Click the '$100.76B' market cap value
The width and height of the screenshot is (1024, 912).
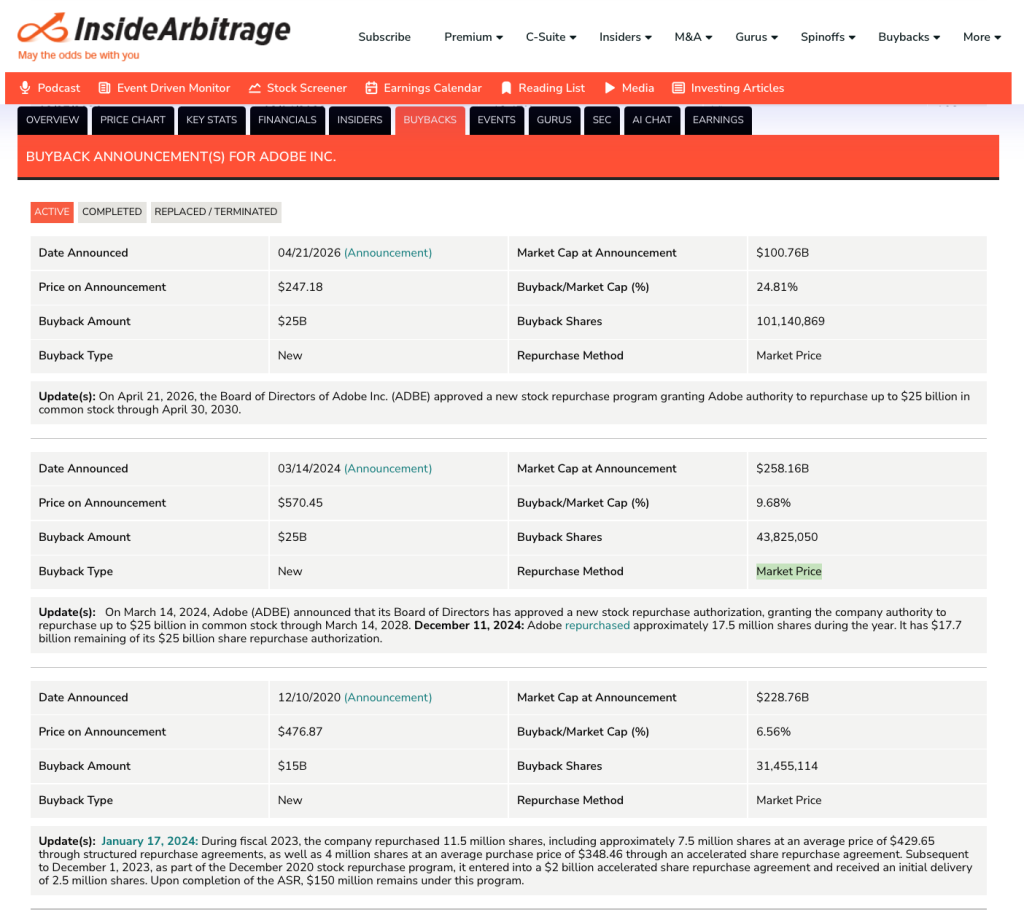point(782,253)
